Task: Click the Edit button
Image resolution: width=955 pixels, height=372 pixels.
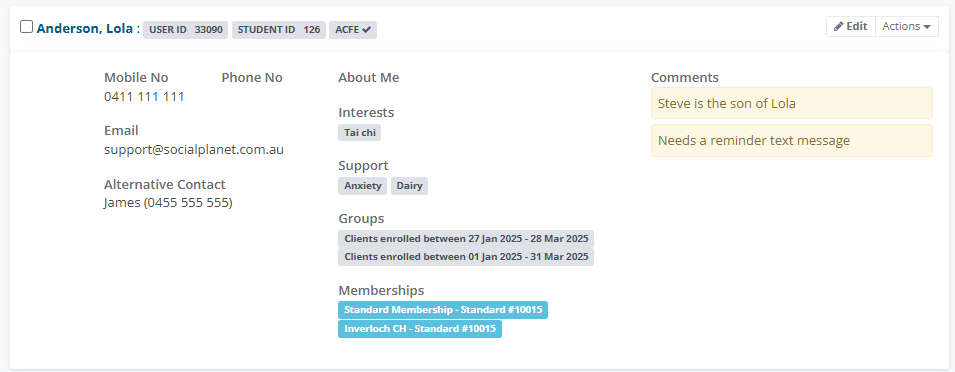Action: 851,27
